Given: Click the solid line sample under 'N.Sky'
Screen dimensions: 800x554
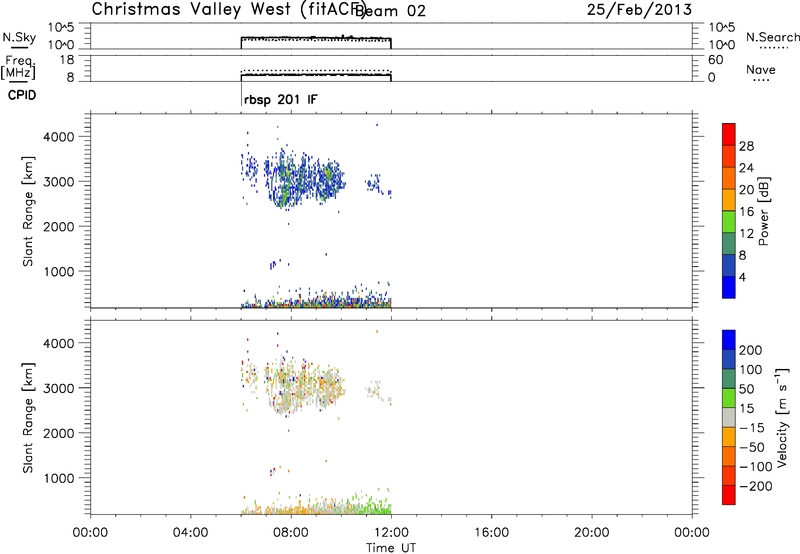Looking at the screenshot, I should click(19, 48).
